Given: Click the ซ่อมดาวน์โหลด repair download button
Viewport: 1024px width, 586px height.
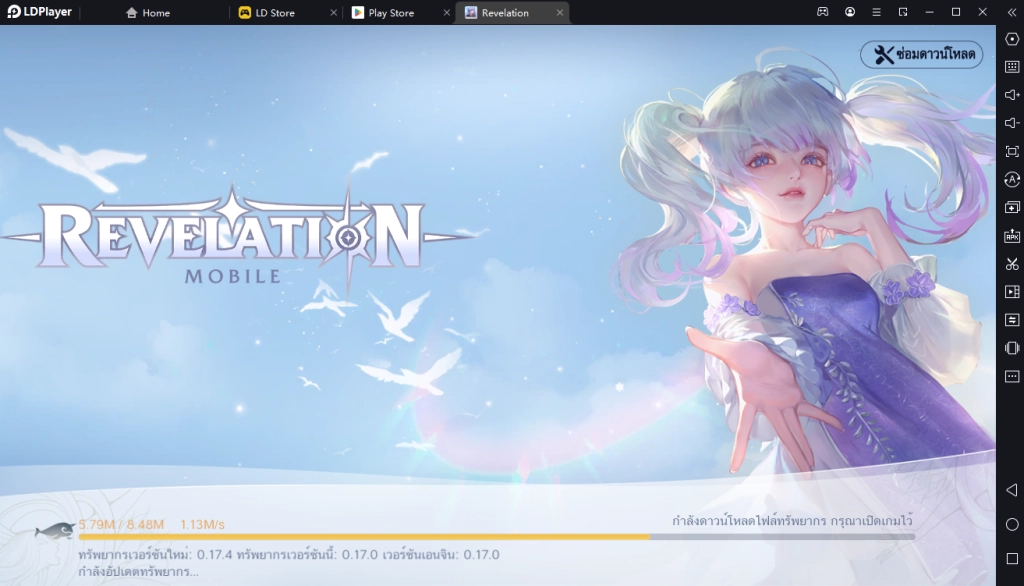Looking at the screenshot, I should pos(921,54).
